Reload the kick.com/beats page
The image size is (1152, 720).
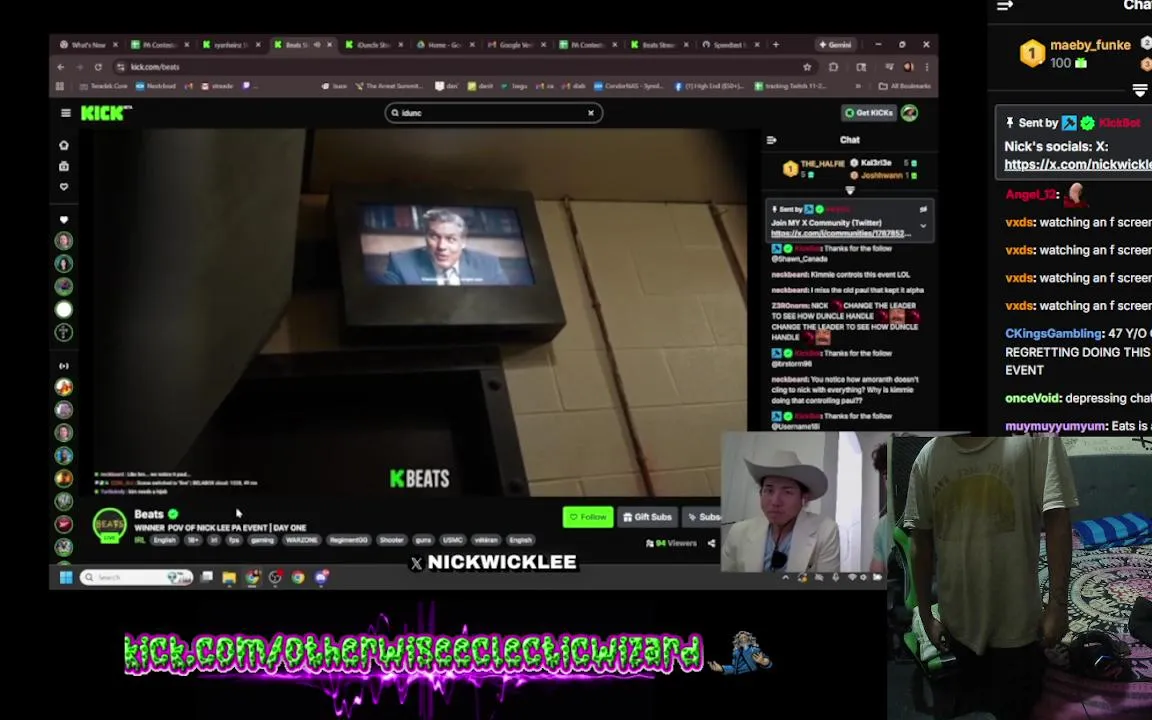click(98, 67)
